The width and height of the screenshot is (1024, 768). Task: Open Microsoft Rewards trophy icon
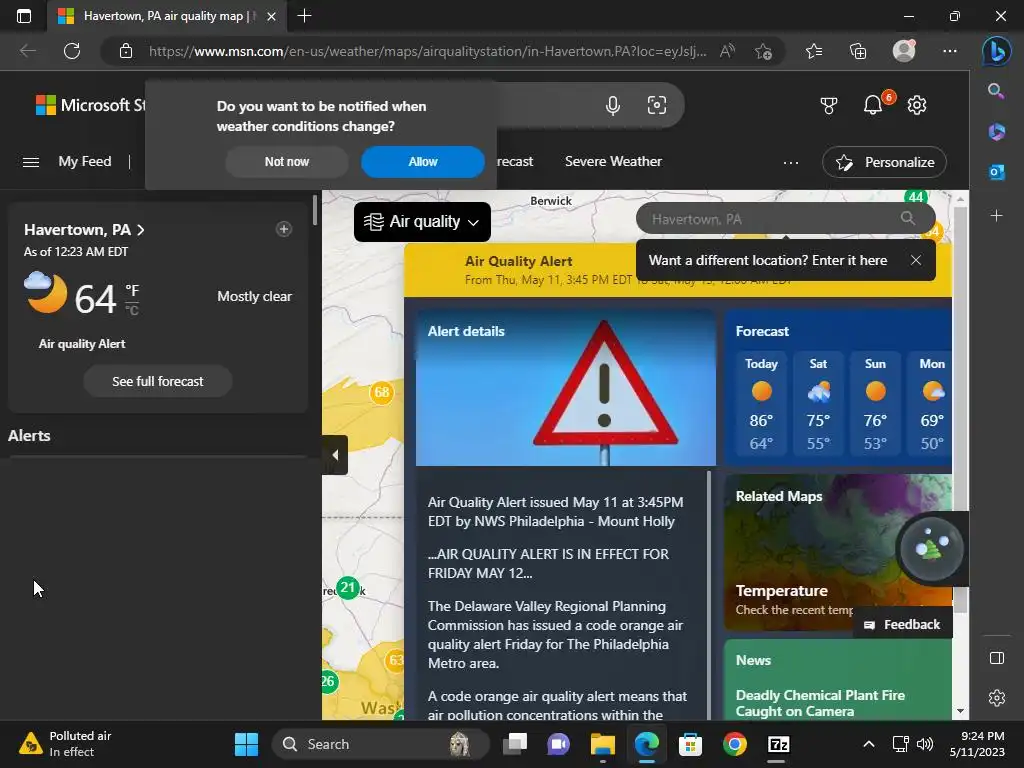829,105
